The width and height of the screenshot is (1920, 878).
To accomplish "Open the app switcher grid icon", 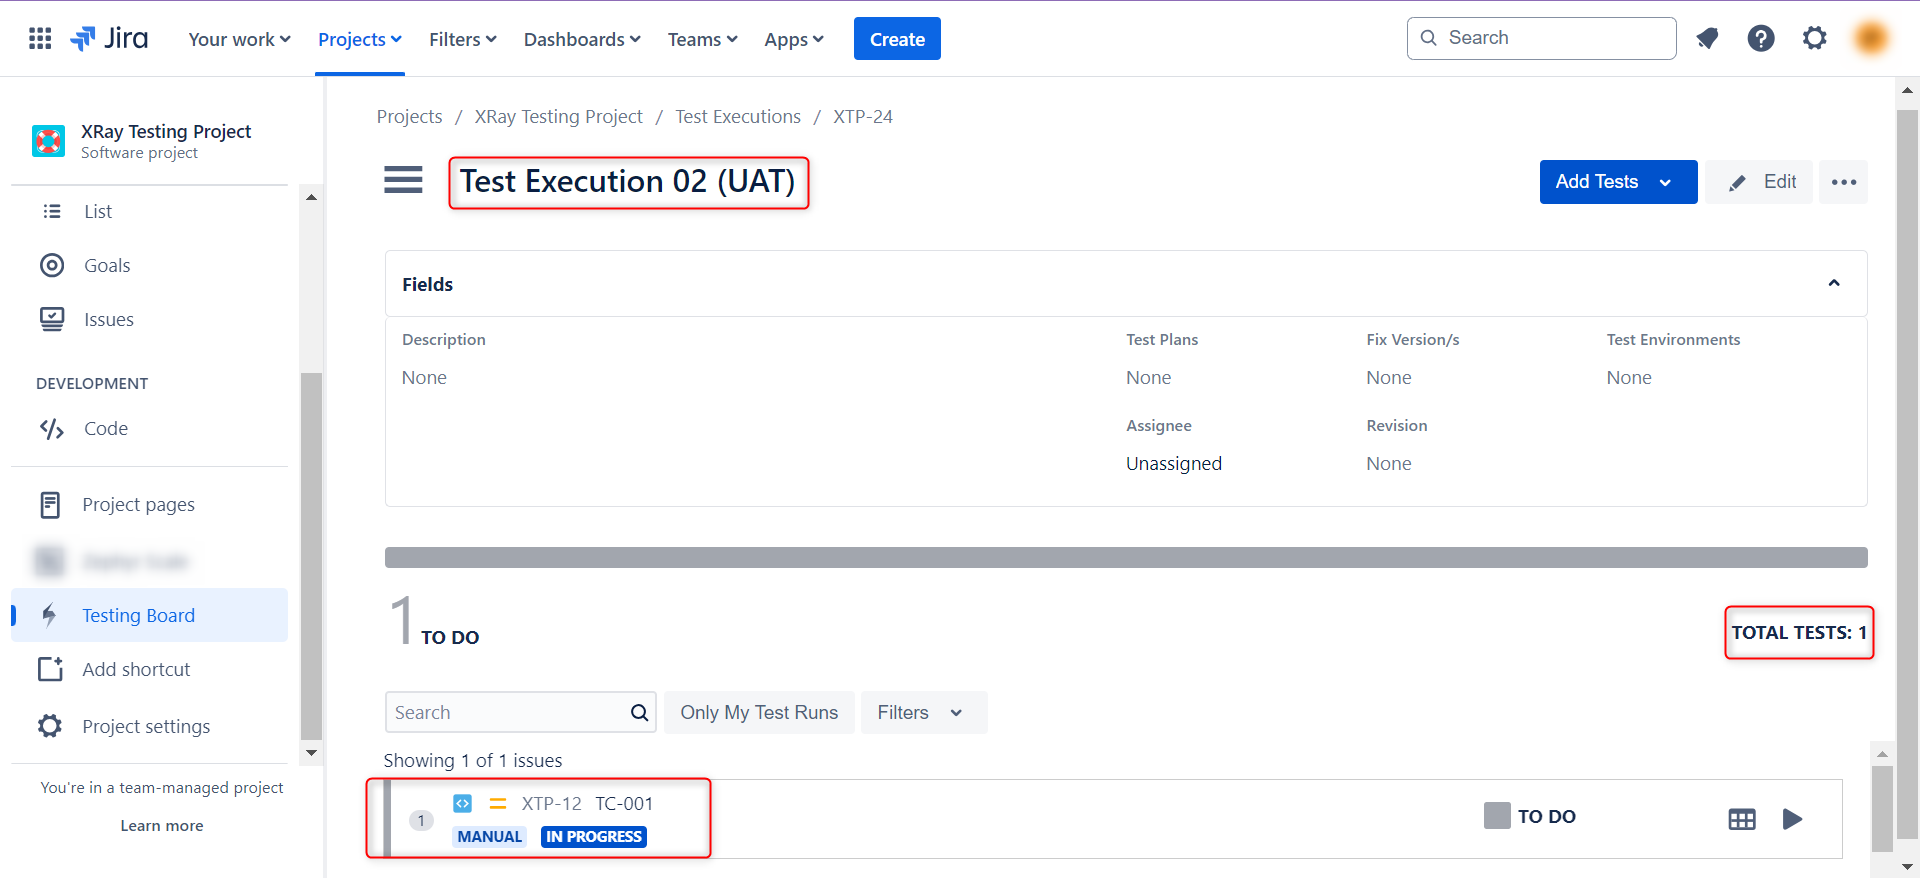I will 40,39.
